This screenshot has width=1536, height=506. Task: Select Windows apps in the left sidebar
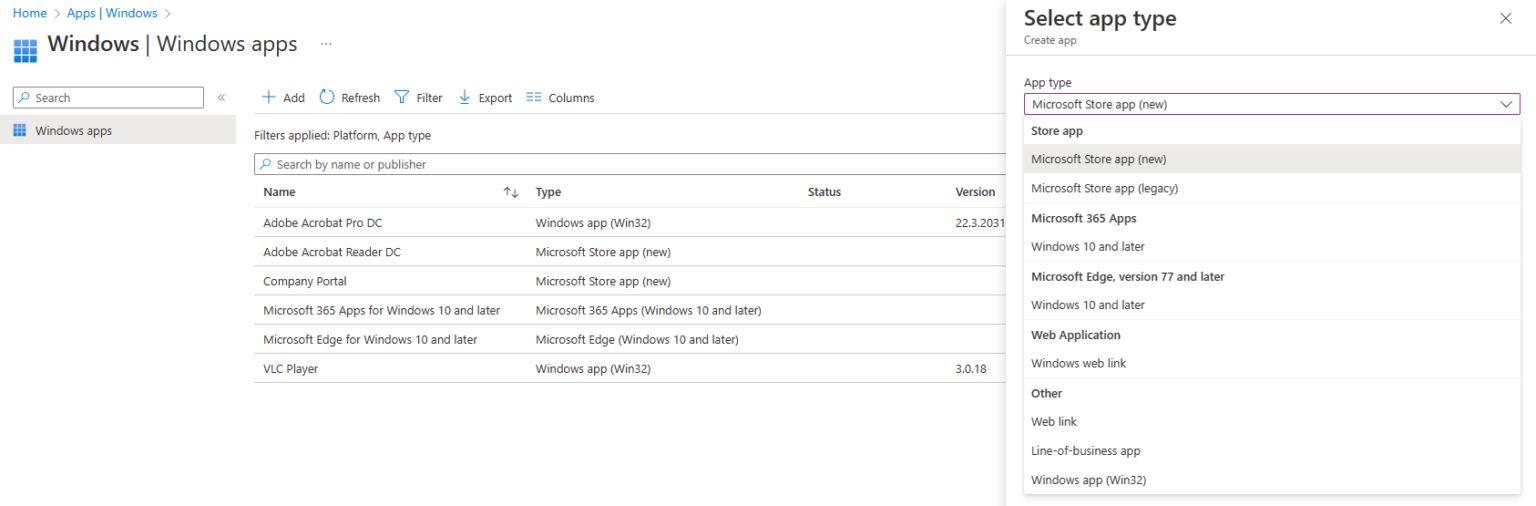click(x=118, y=130)
